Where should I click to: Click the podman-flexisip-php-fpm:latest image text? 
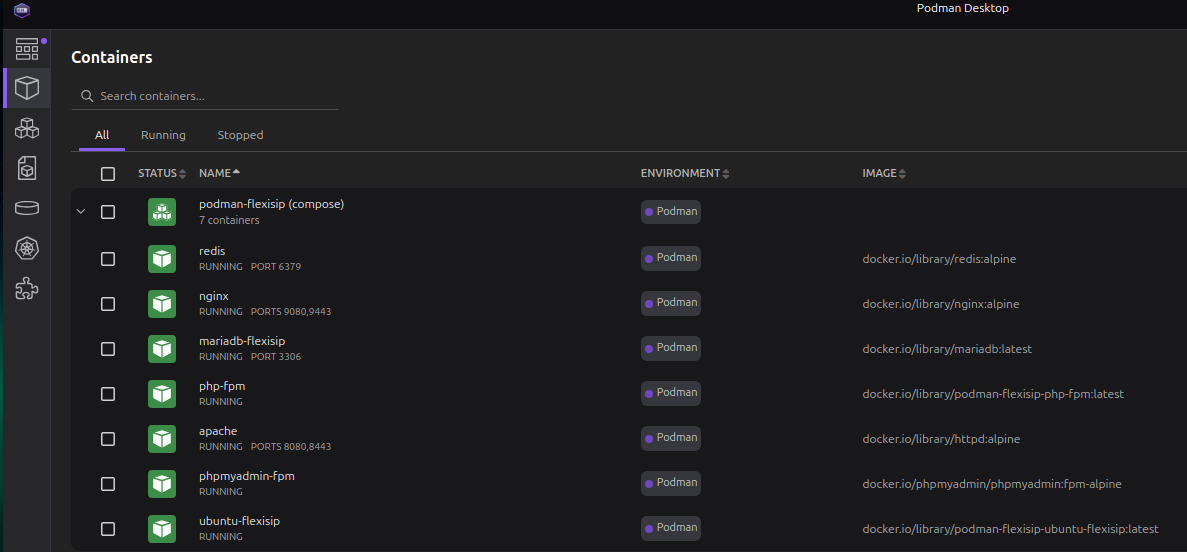(993, 394)
